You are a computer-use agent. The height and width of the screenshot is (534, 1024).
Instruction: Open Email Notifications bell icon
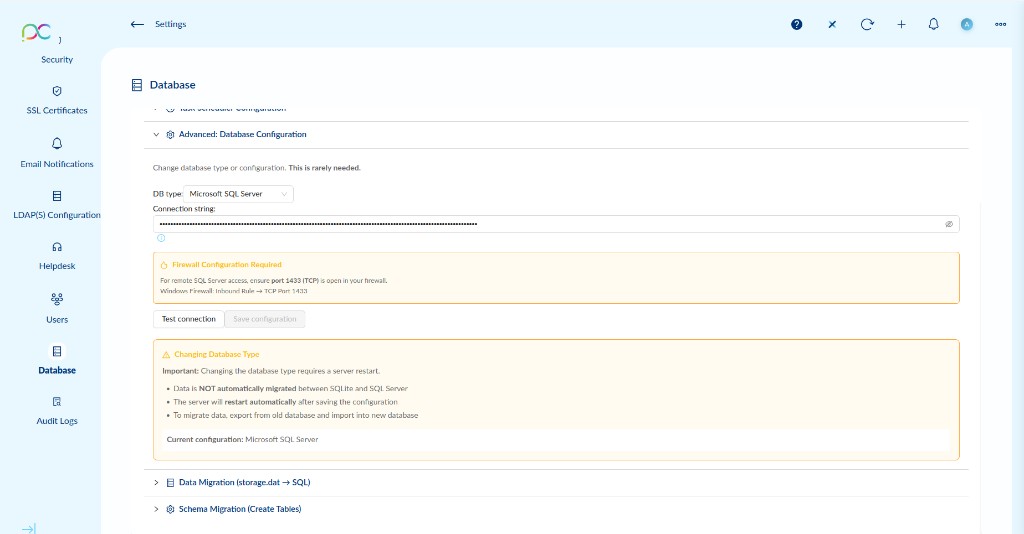[57, 143]
